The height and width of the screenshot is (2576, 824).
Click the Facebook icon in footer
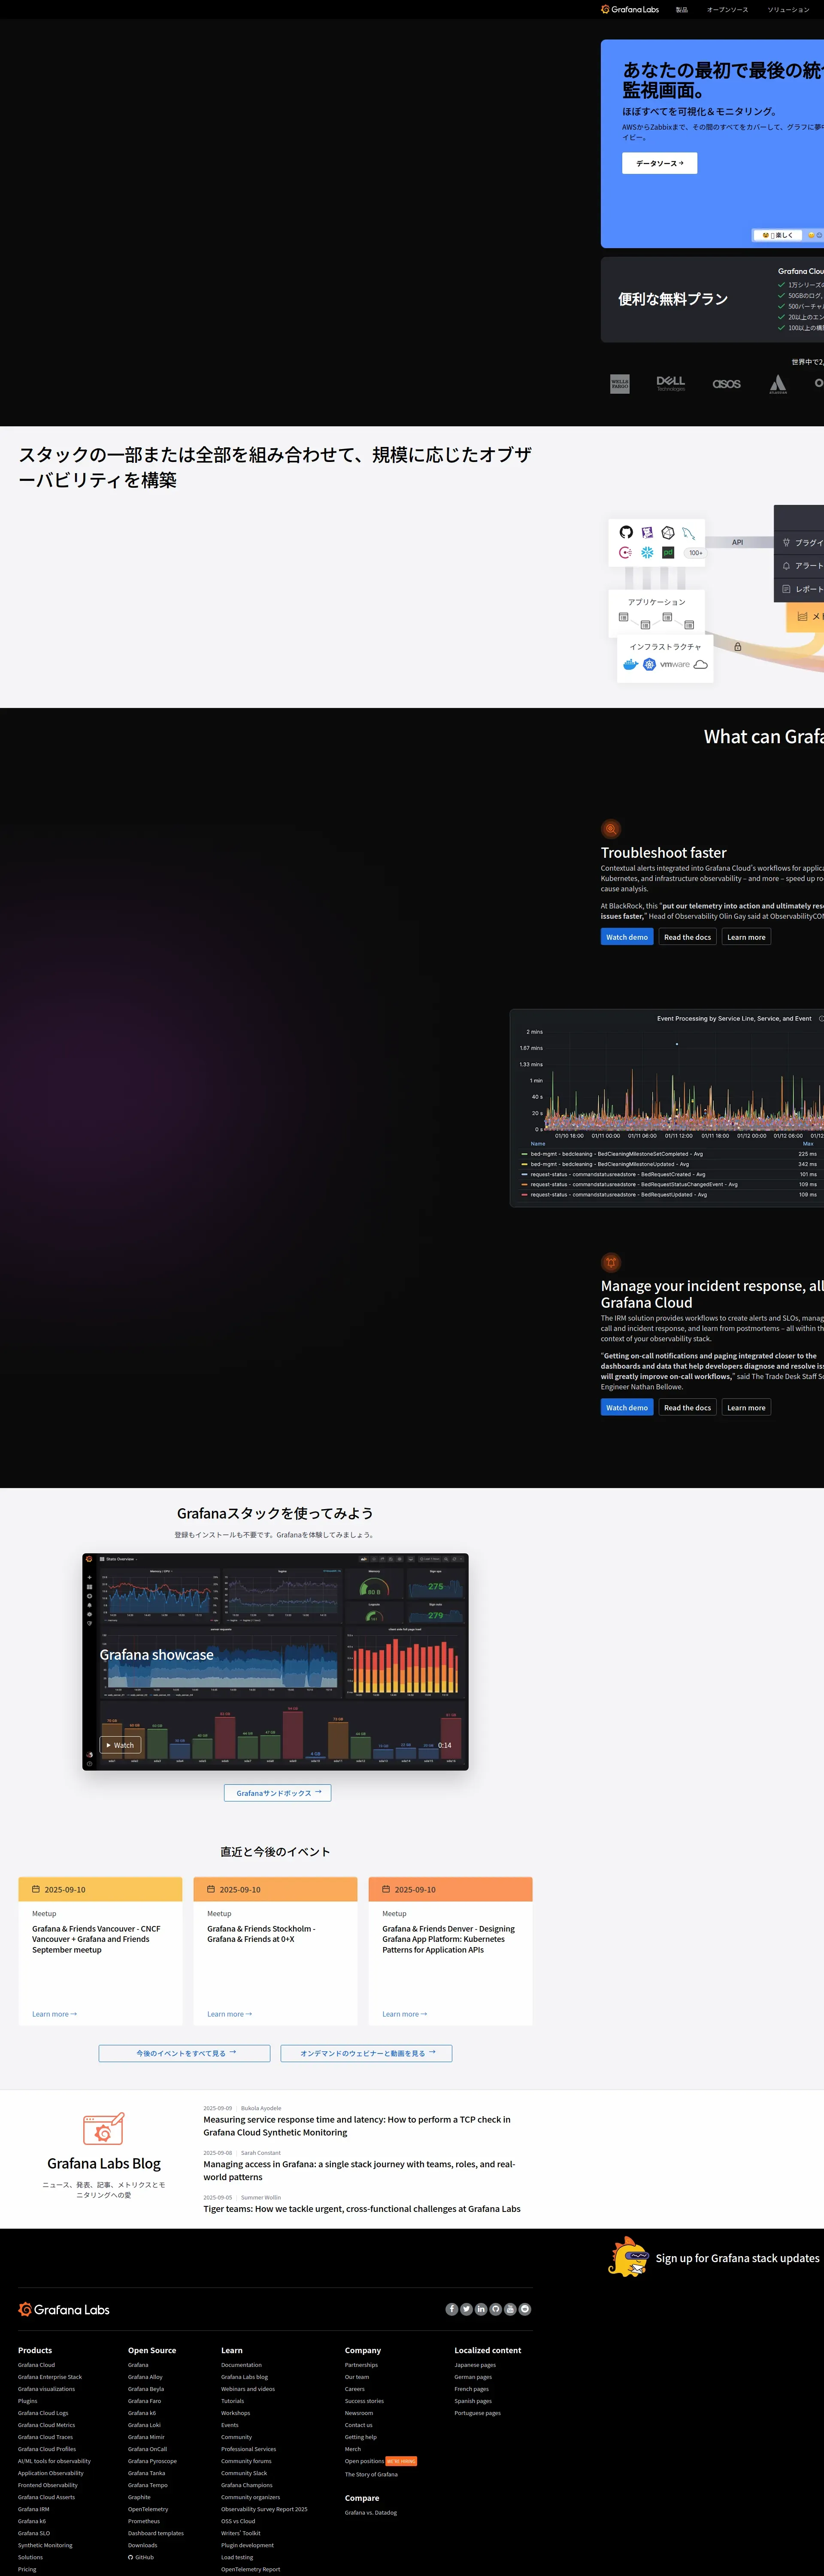pos(452,2309)
